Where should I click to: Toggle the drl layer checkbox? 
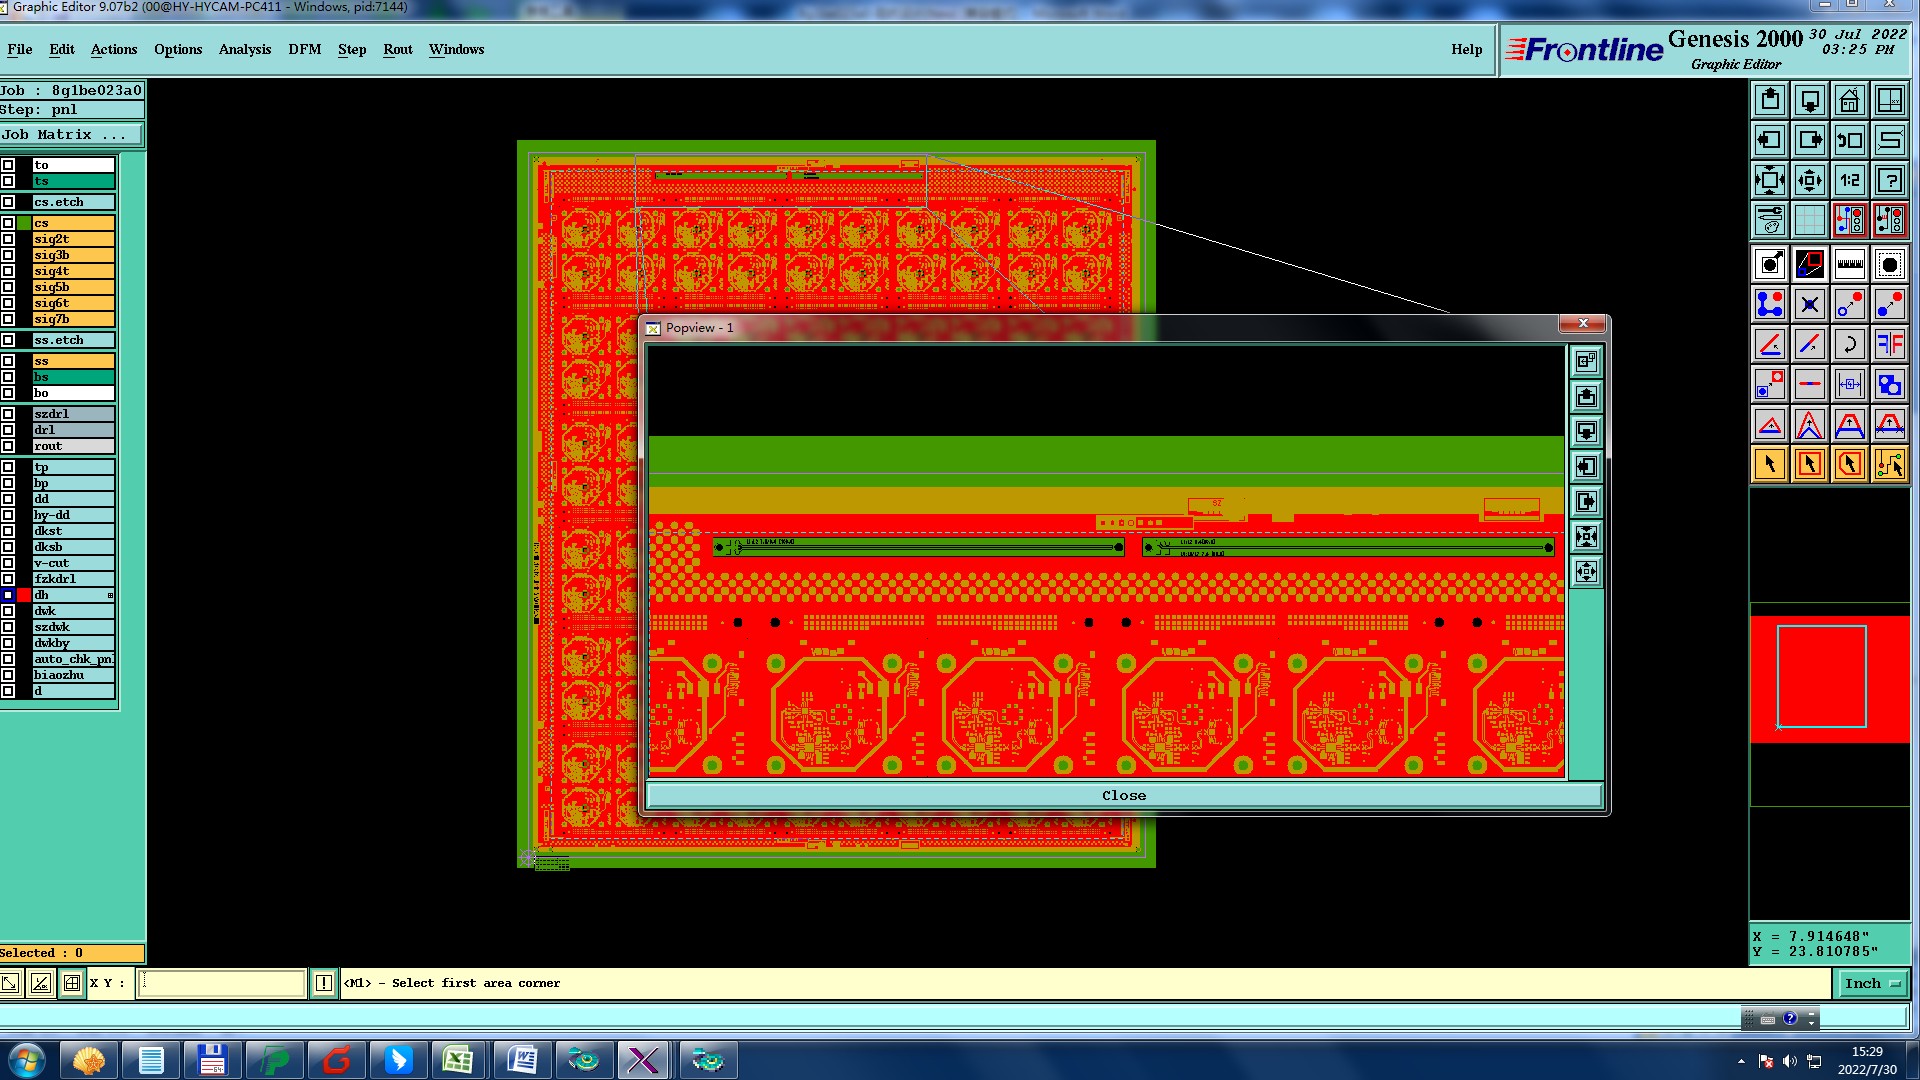[x=8, y=430]
